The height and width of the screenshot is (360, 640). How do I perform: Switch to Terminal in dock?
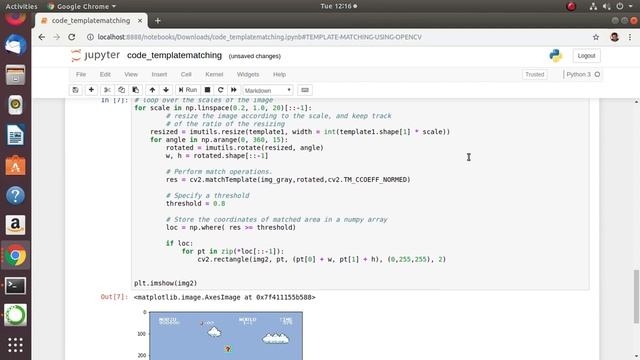(x=16, y=286)
